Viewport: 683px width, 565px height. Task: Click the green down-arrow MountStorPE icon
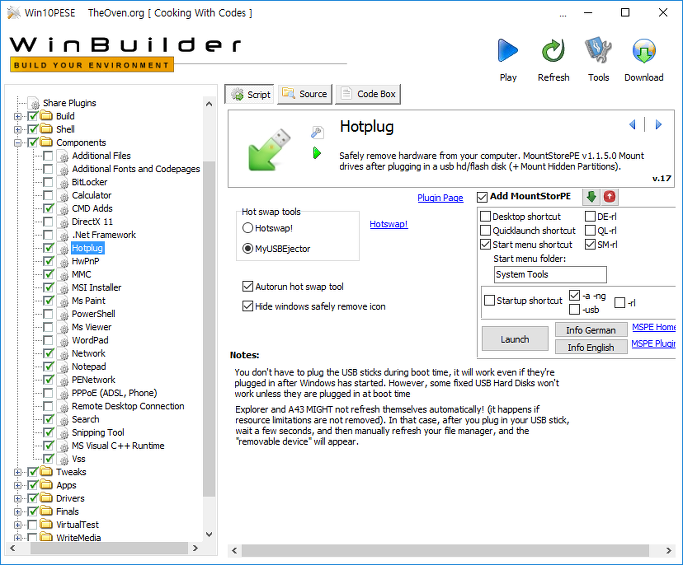591,197
